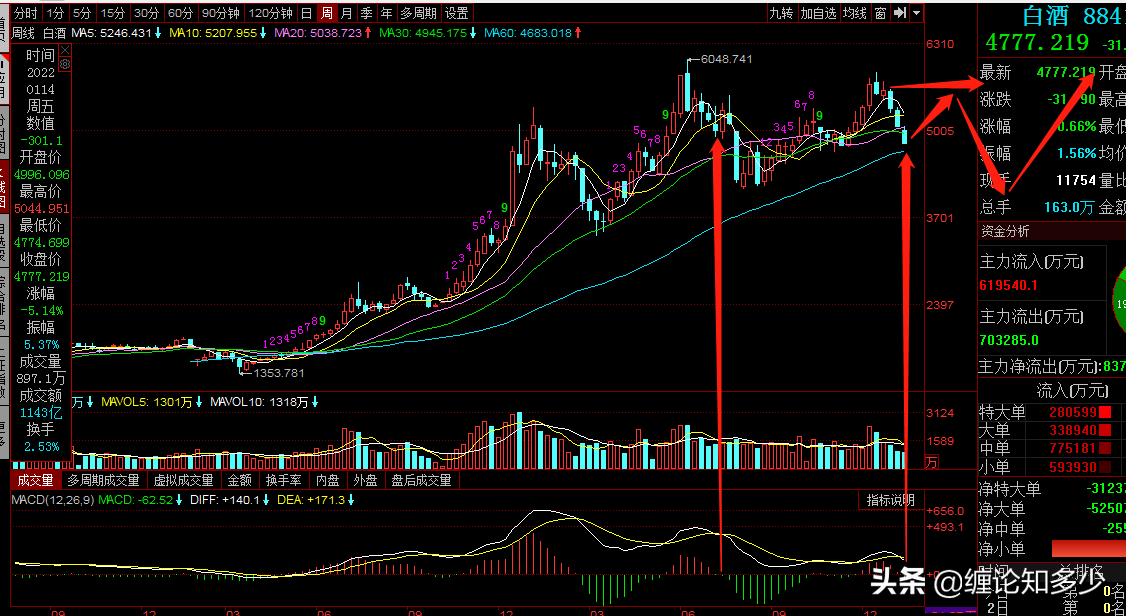This screenshot has height=616, width=1126.
Task: Select the 15分 period
Action: [113, 13]
